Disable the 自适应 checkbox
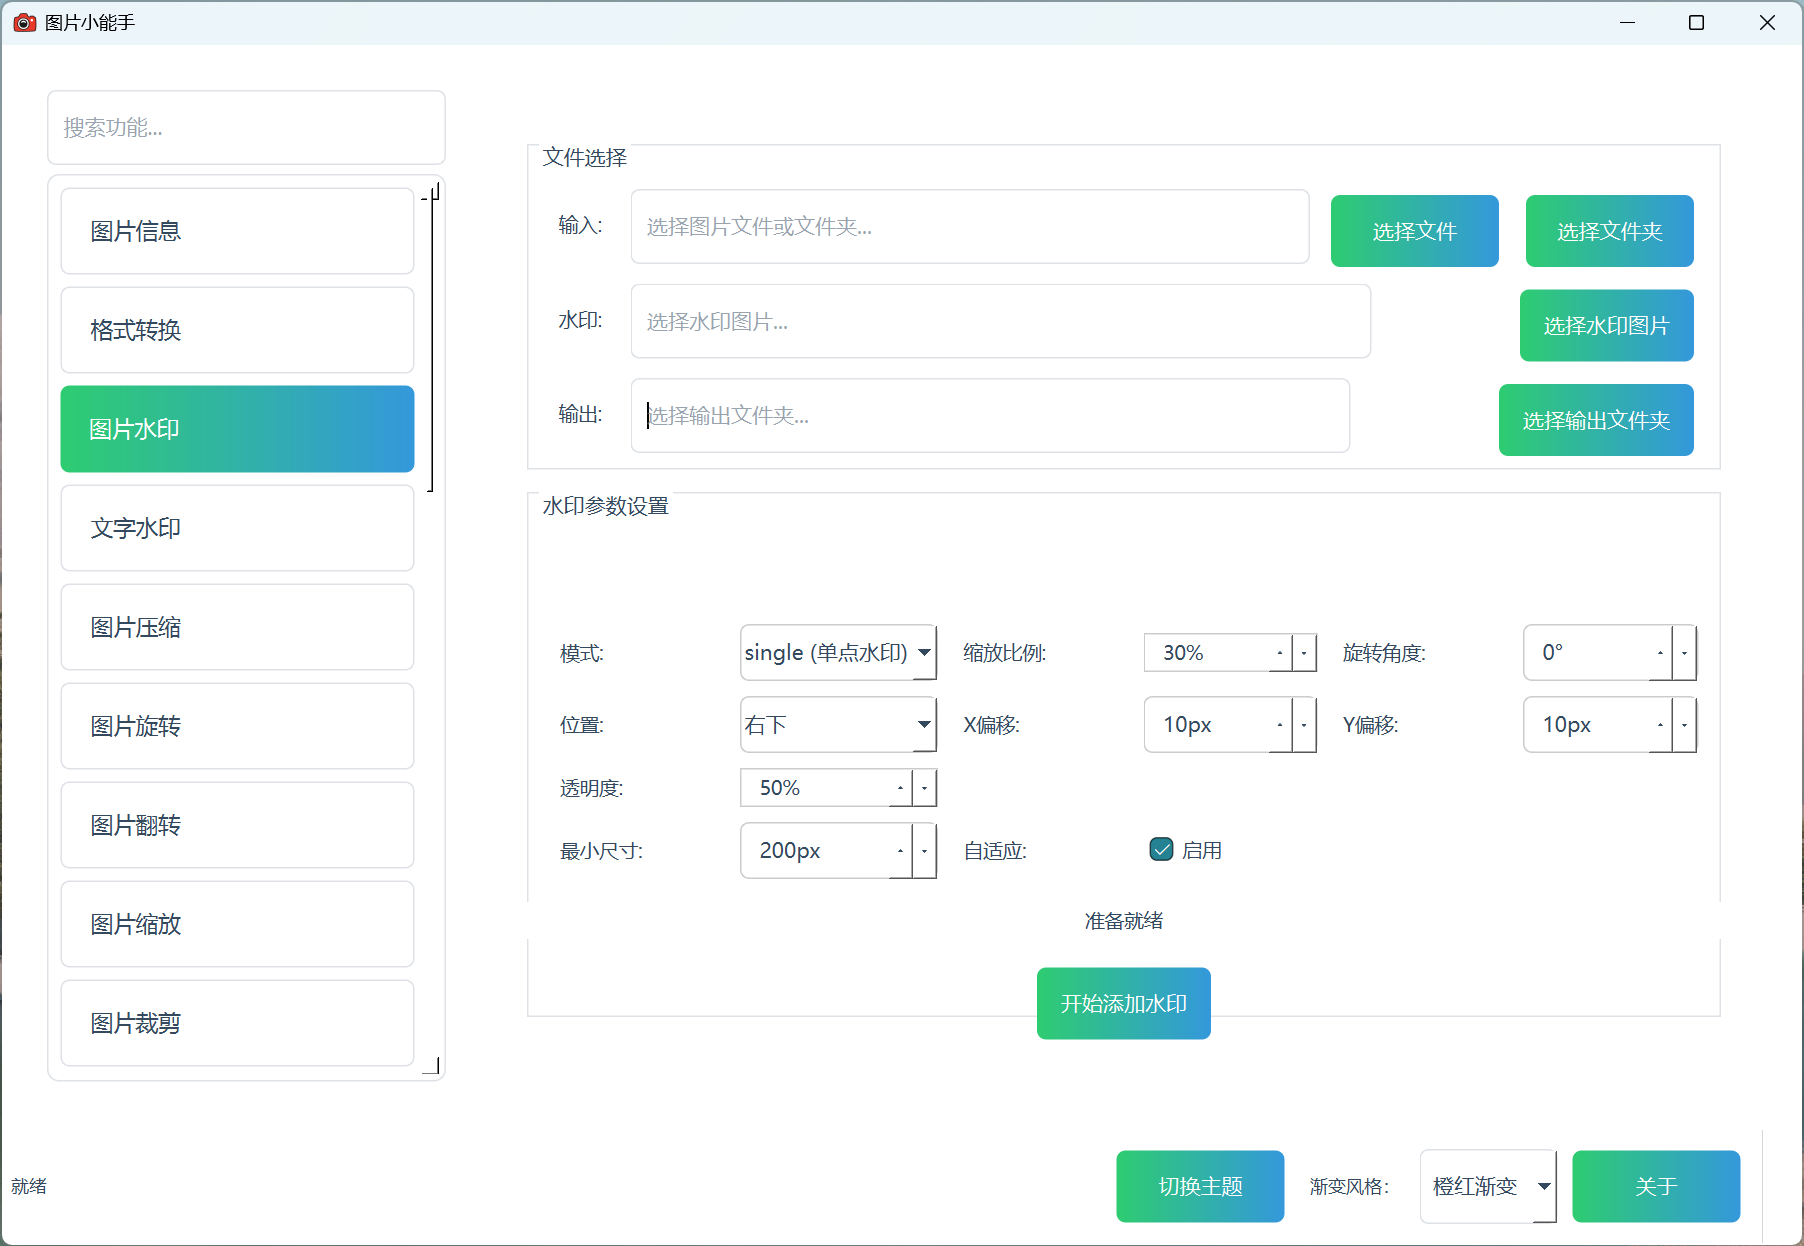1804x1246 pixels. 1161,848
